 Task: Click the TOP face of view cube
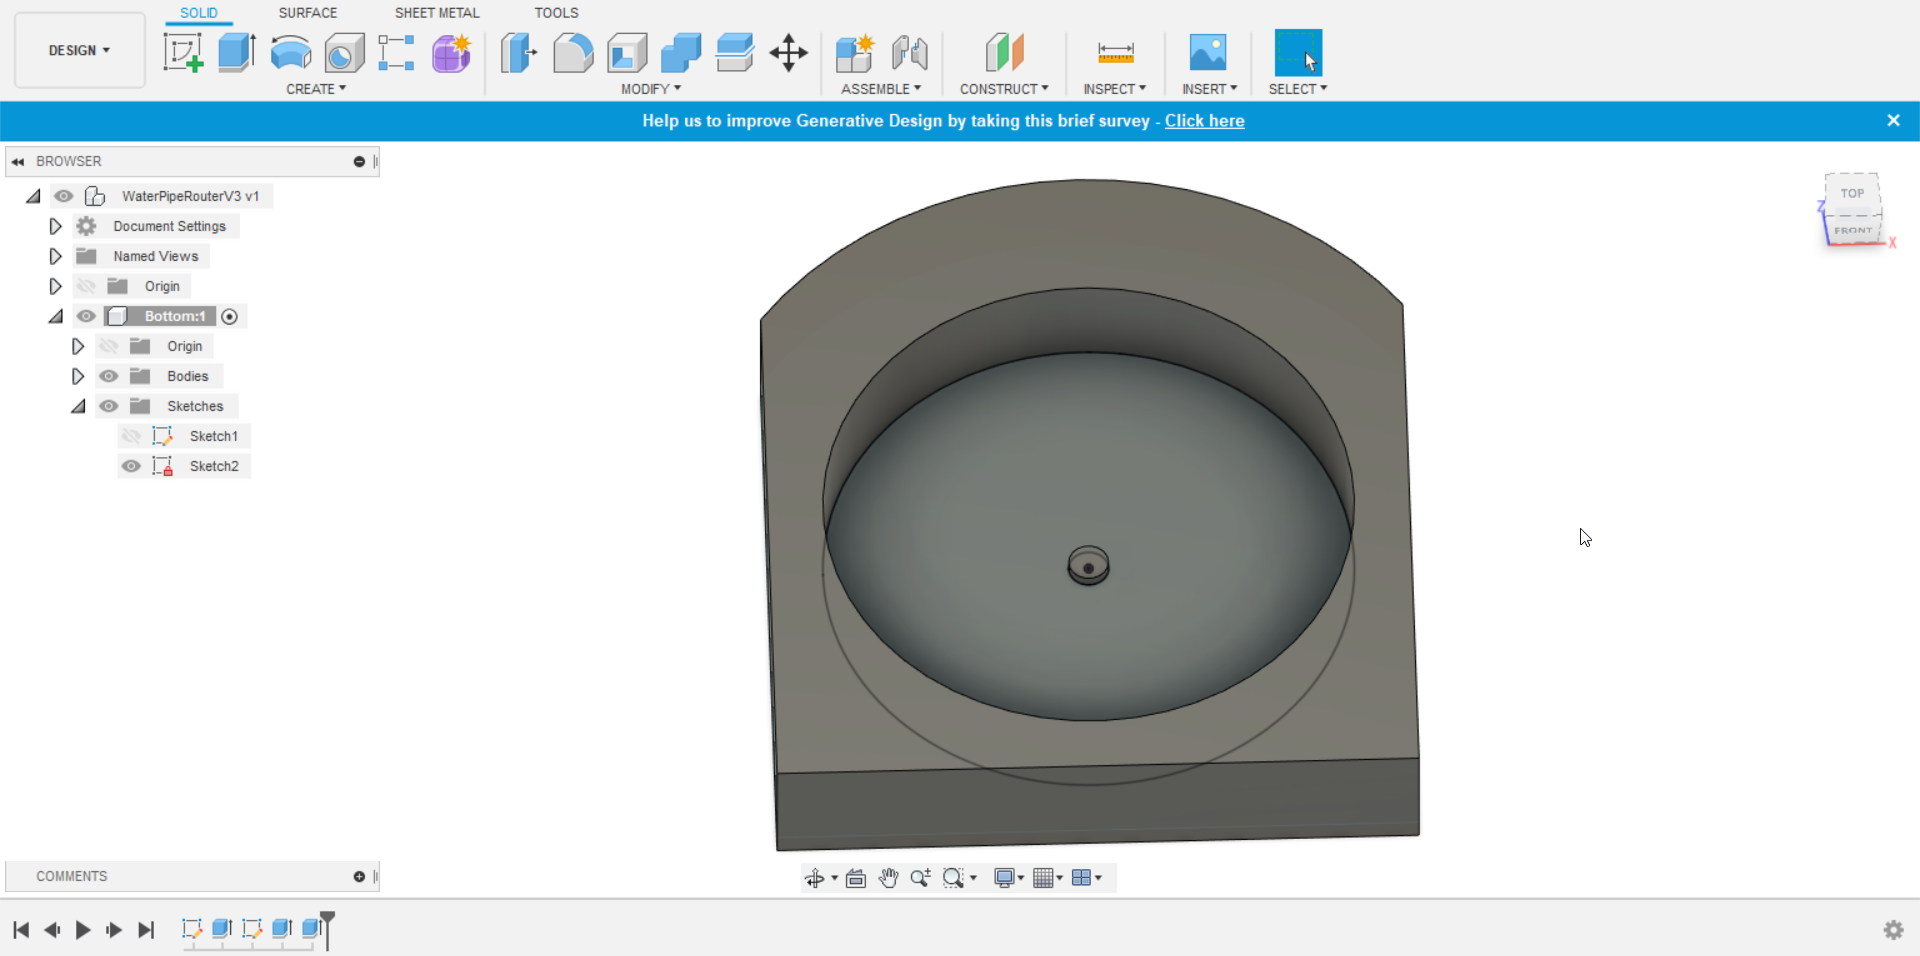[x=1852, y=193]
